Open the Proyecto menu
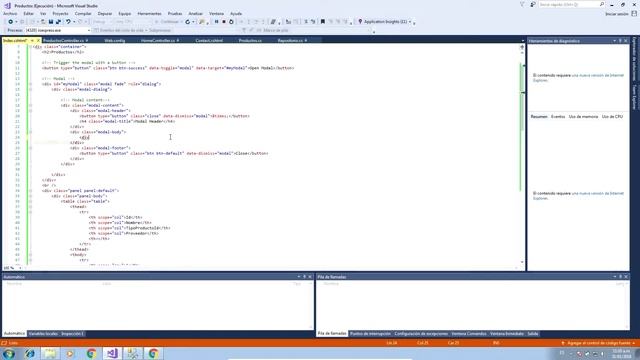Screen dimensions: 640x360 click(60, 13)
